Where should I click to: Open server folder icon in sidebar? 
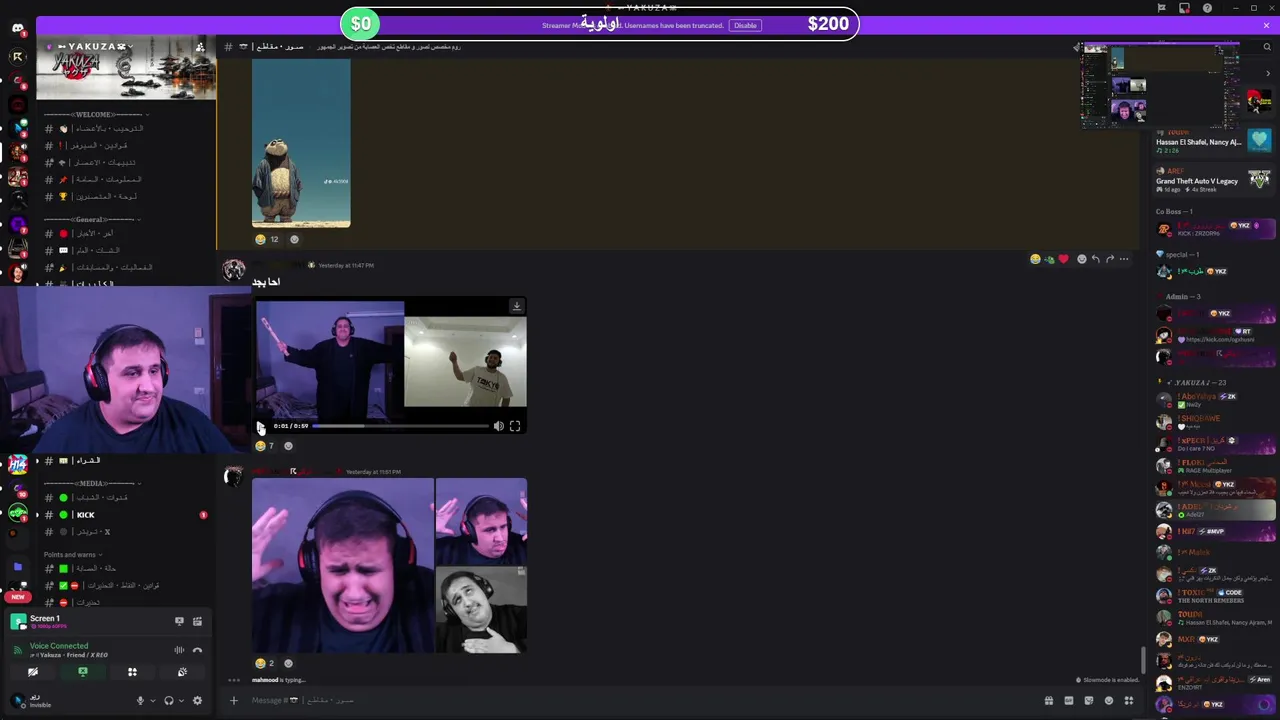point(17,567)
